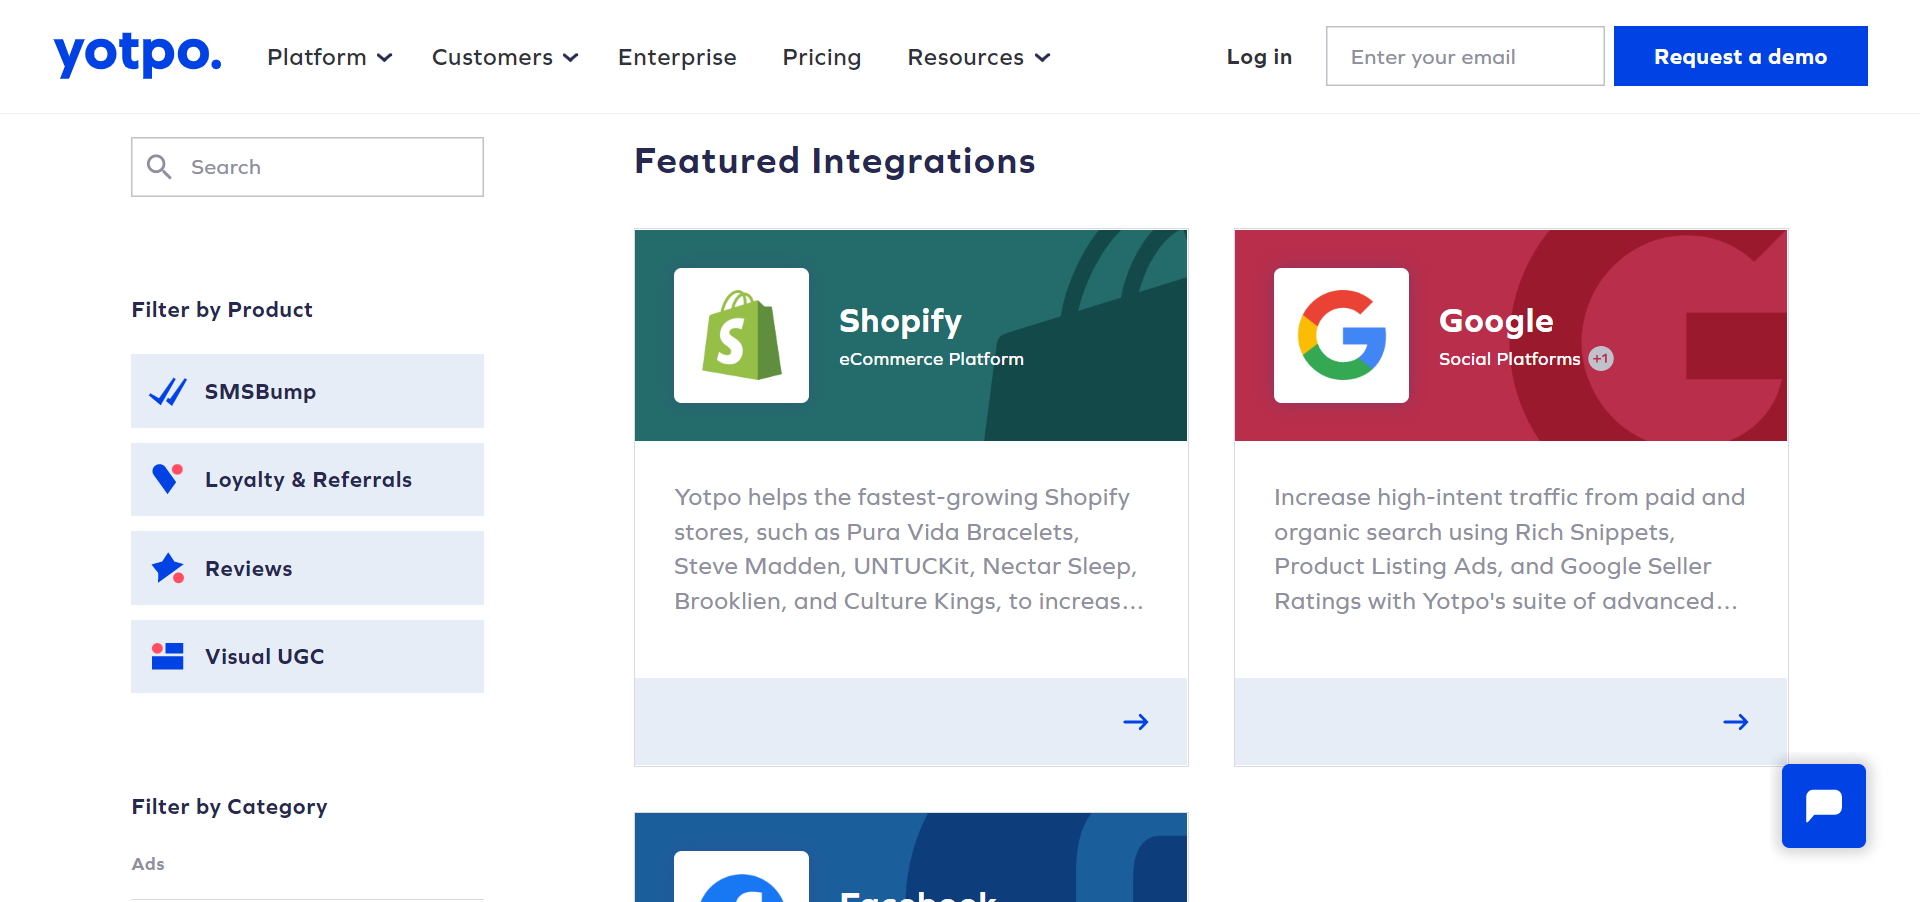Open the Shopify integration via its arrow link
The height and width of the screenshot is (902, 1920).
1135,721
